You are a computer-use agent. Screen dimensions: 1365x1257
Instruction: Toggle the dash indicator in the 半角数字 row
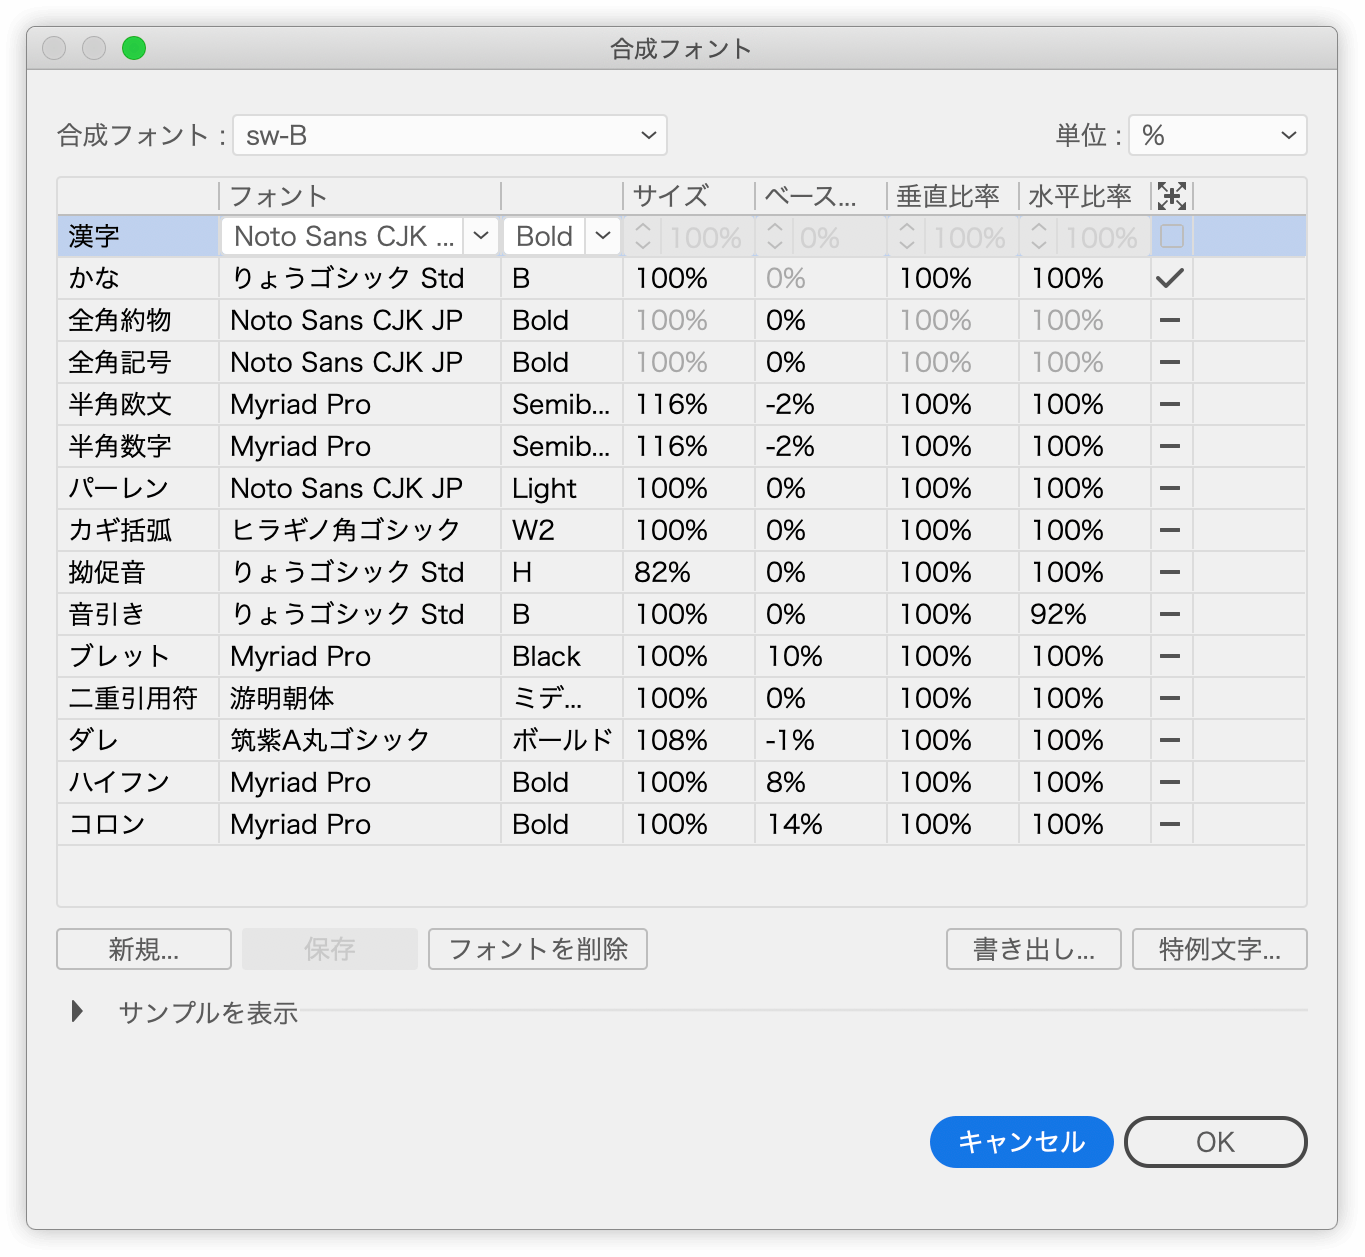(x=1170, y=446)
